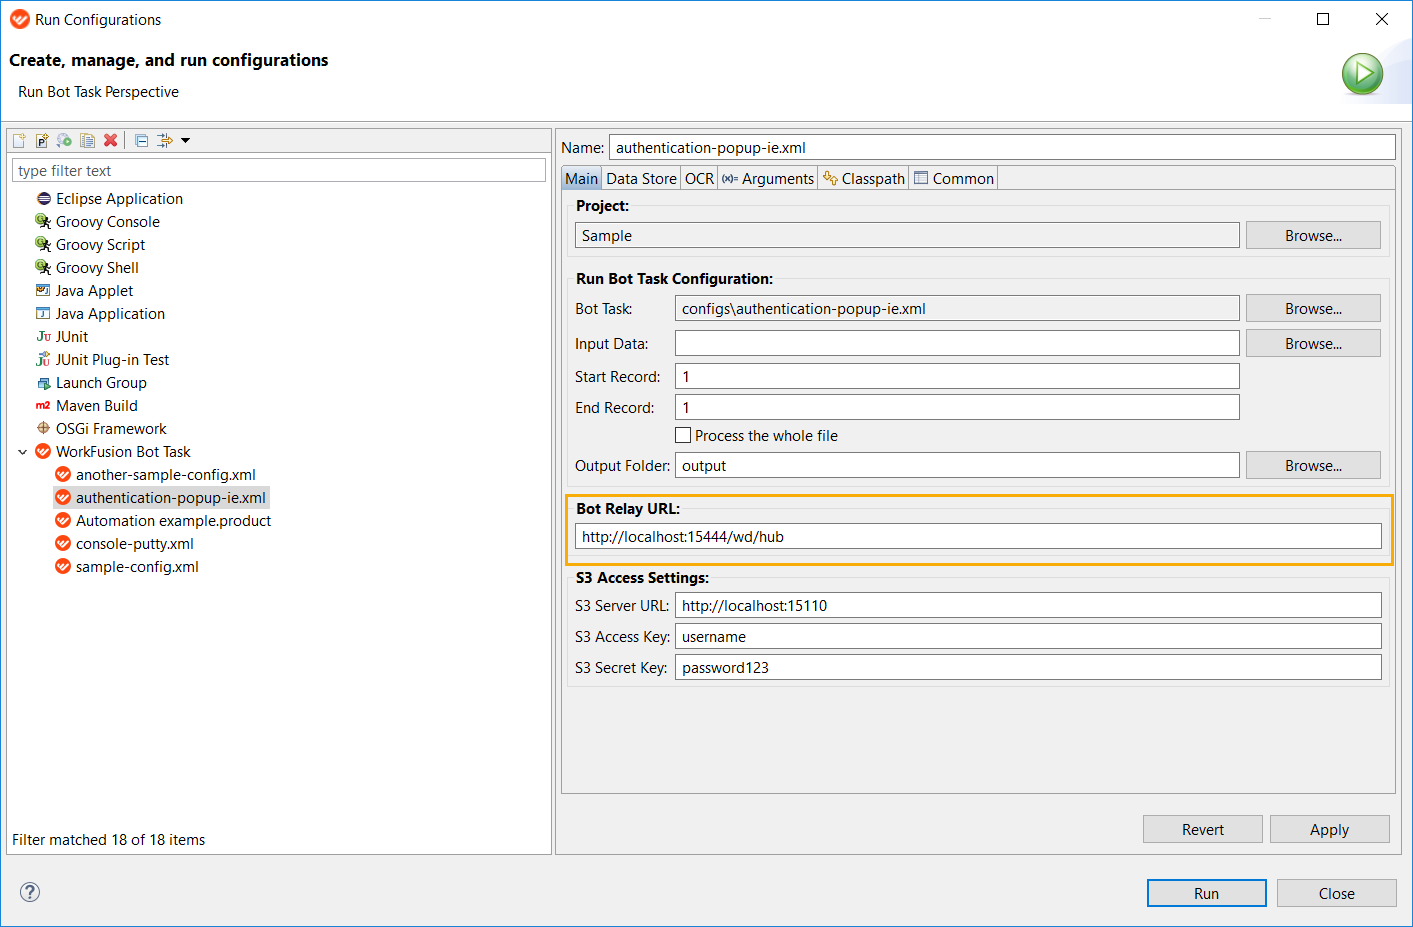1413x927 pixels.
Task: Switch to the Arguments tab
Action: (768, 179)
